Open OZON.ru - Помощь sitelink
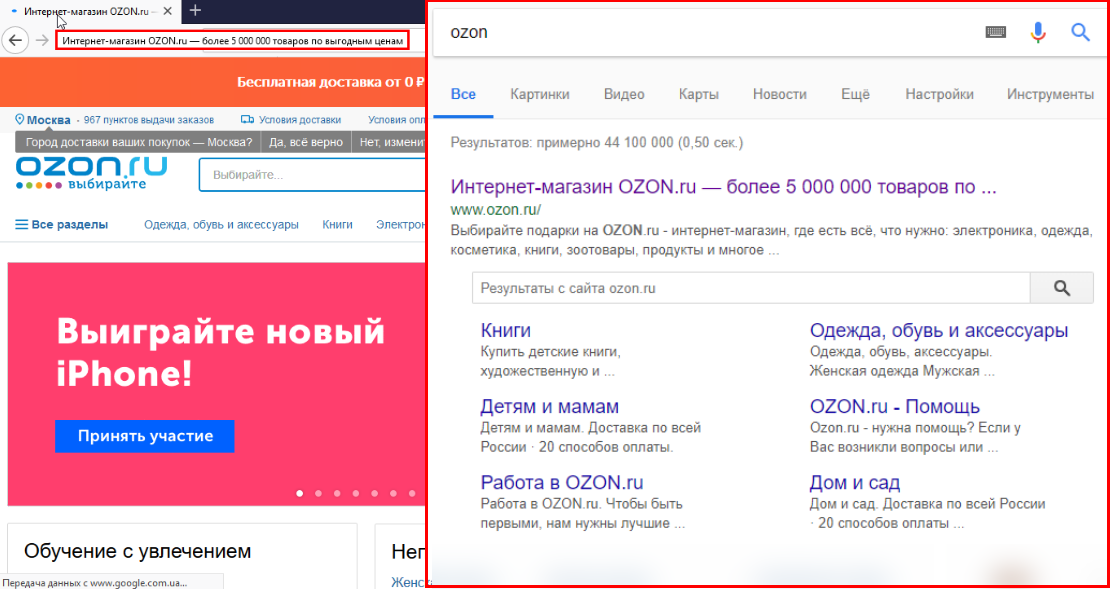1110x589 pixels. pos(895,407)
